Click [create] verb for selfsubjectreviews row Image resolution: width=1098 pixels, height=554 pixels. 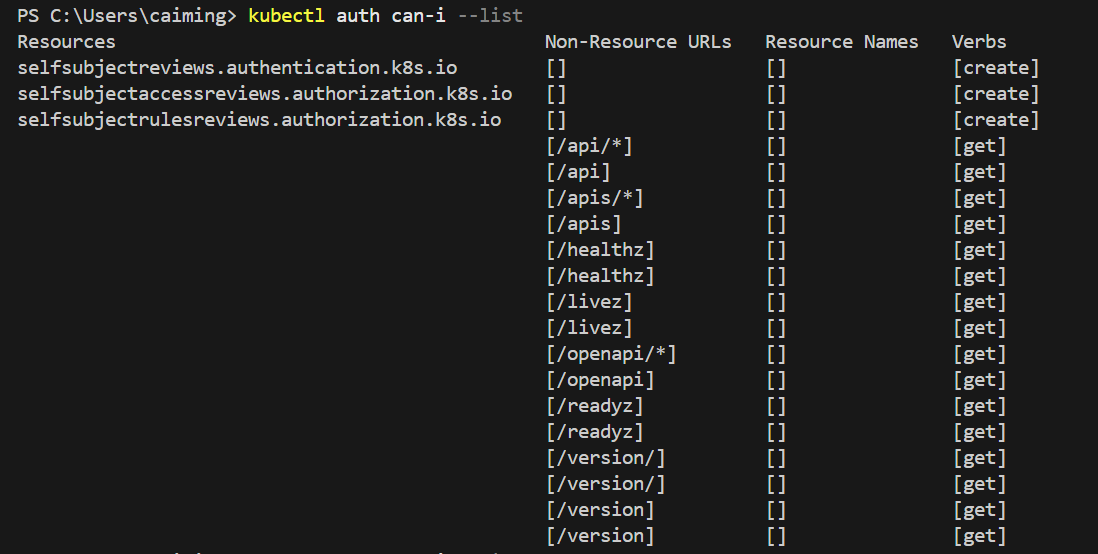[x=996, y=68]
